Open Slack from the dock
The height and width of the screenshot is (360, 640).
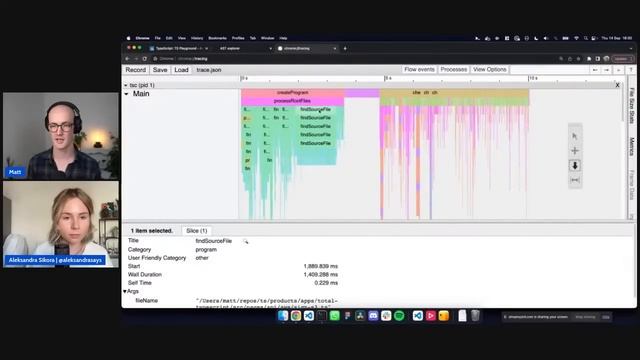coord(386,316)
